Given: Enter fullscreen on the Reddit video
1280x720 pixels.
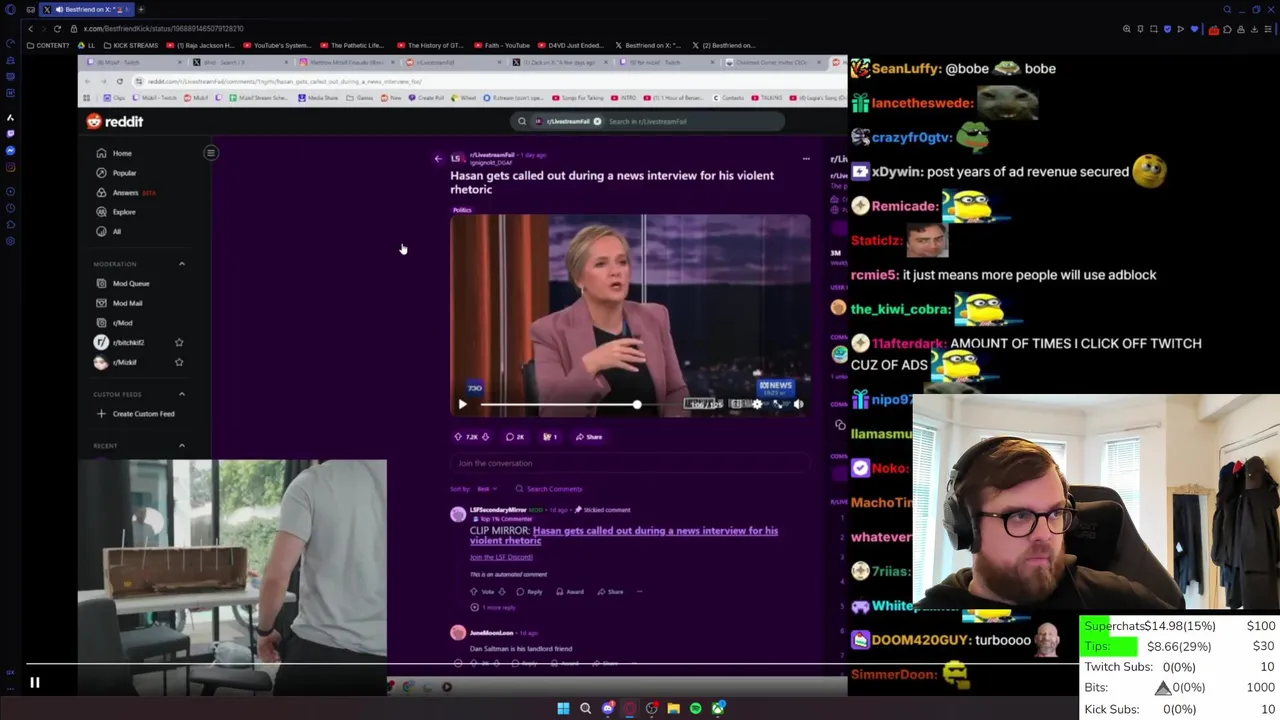Looking at the screenshot, I should (x=778, y=404).
